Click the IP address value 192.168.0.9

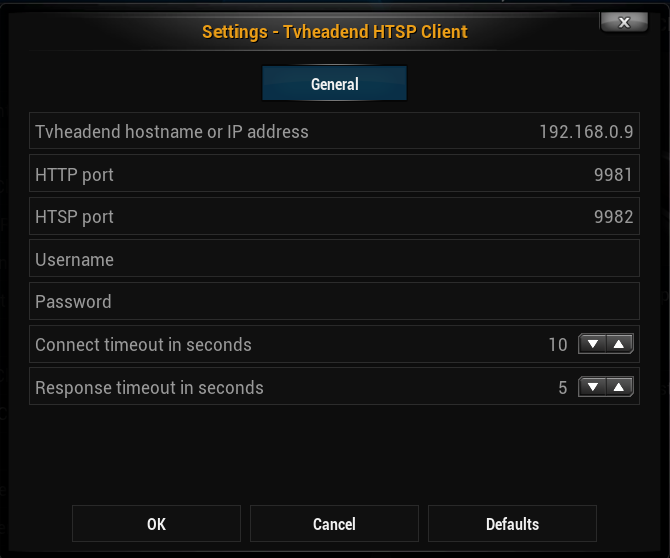coord(586,132)
